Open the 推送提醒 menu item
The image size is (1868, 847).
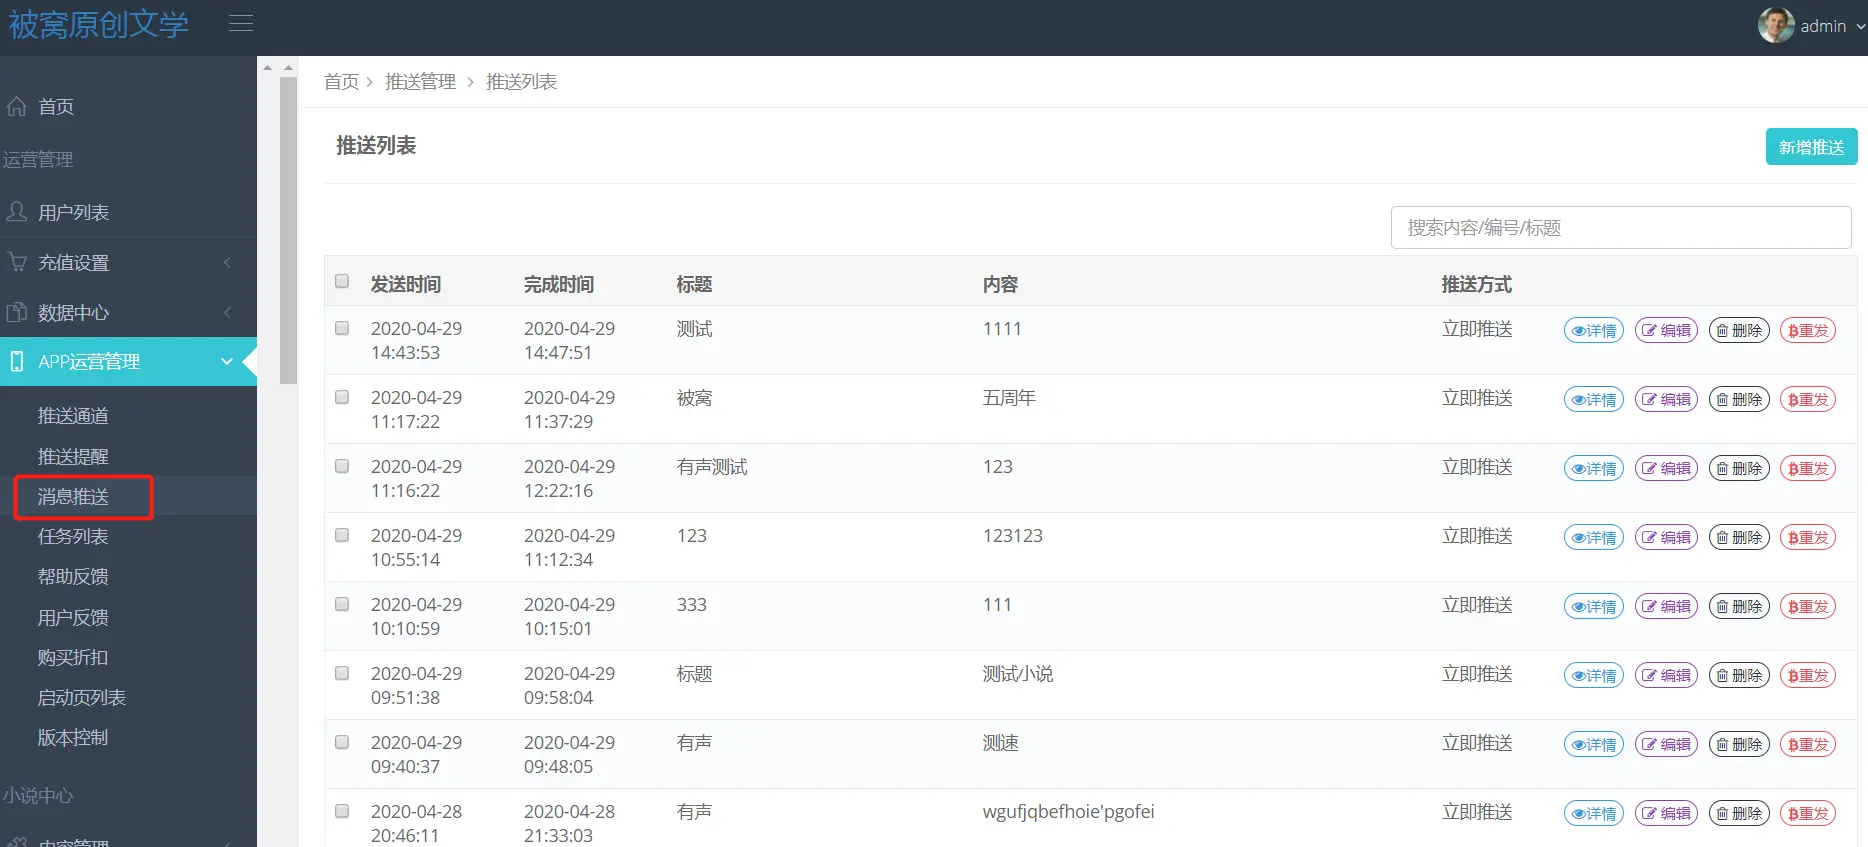pos(73,457)
